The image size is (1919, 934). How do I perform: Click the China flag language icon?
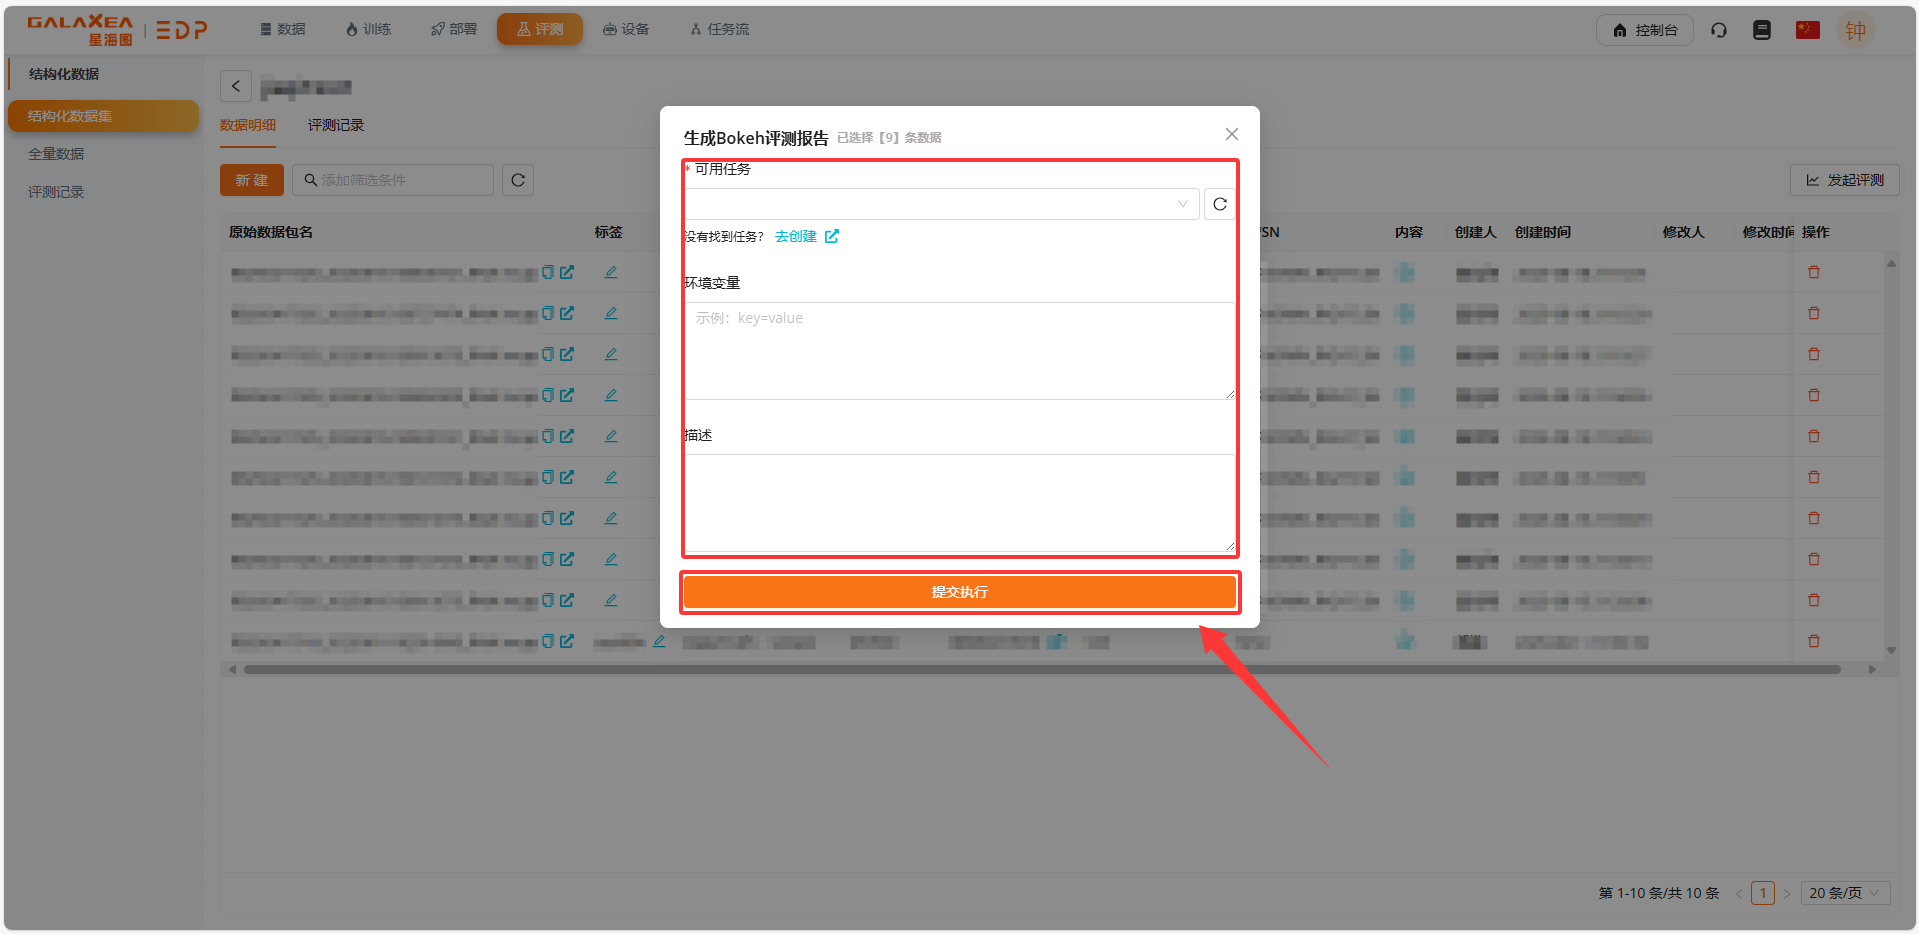pyautogui.click(x=1807, y=30)
